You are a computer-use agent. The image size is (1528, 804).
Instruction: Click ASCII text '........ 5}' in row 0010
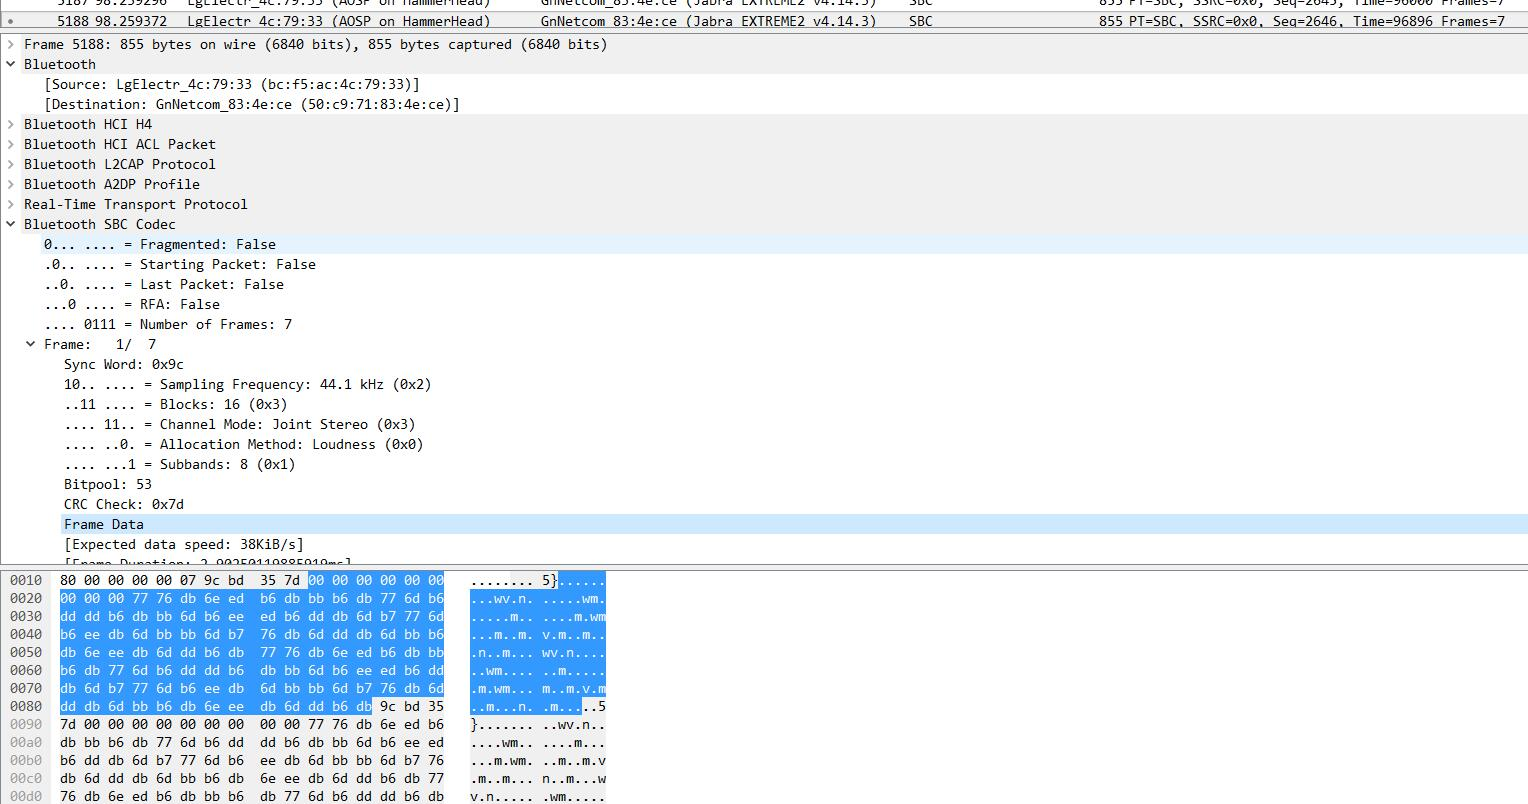coord(514,580)
